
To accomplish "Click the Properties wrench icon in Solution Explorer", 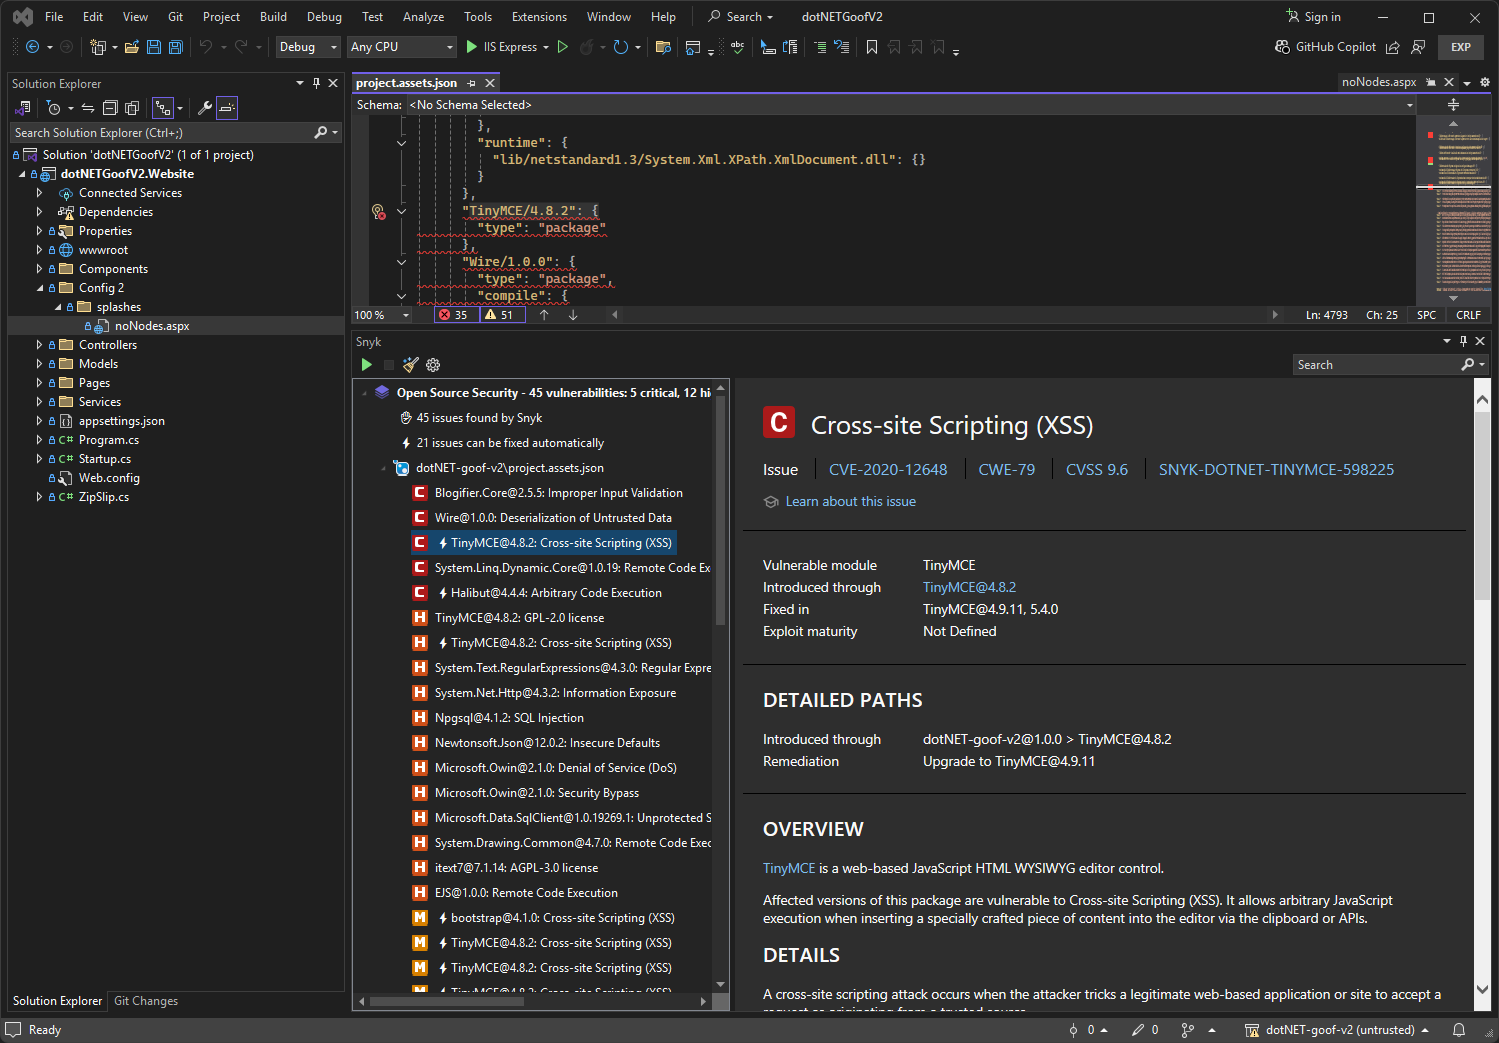I will (x=204, y=108).
